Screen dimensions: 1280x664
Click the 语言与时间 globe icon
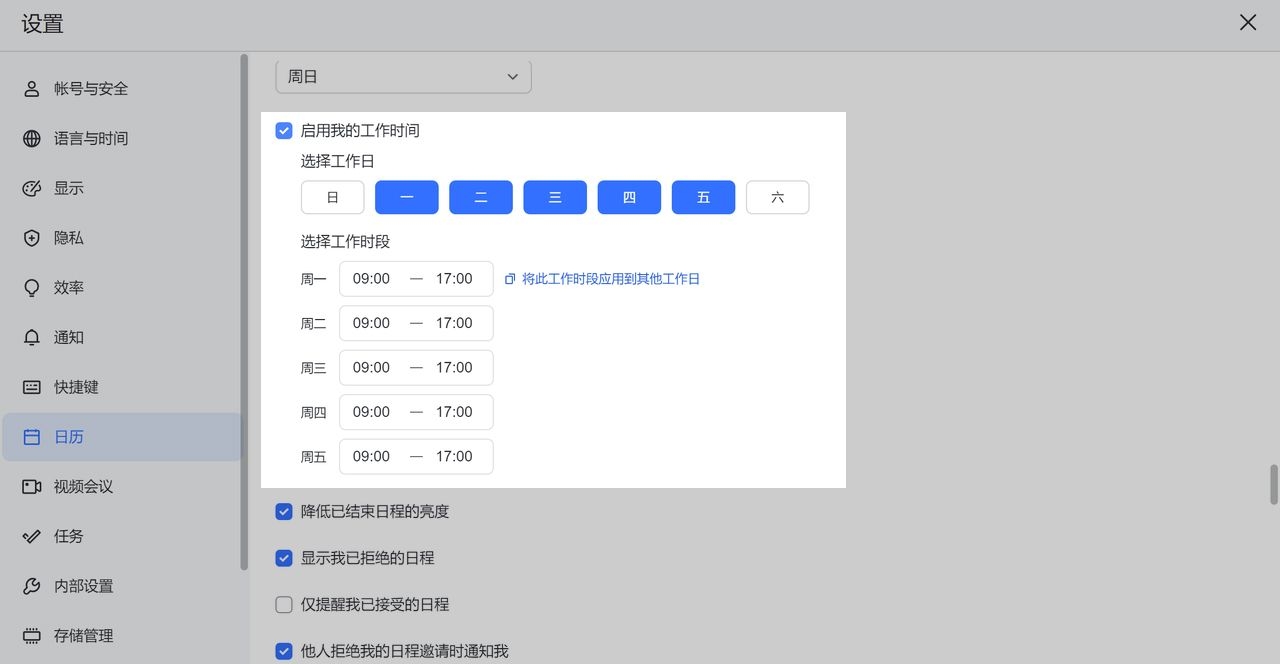(32, 139)
